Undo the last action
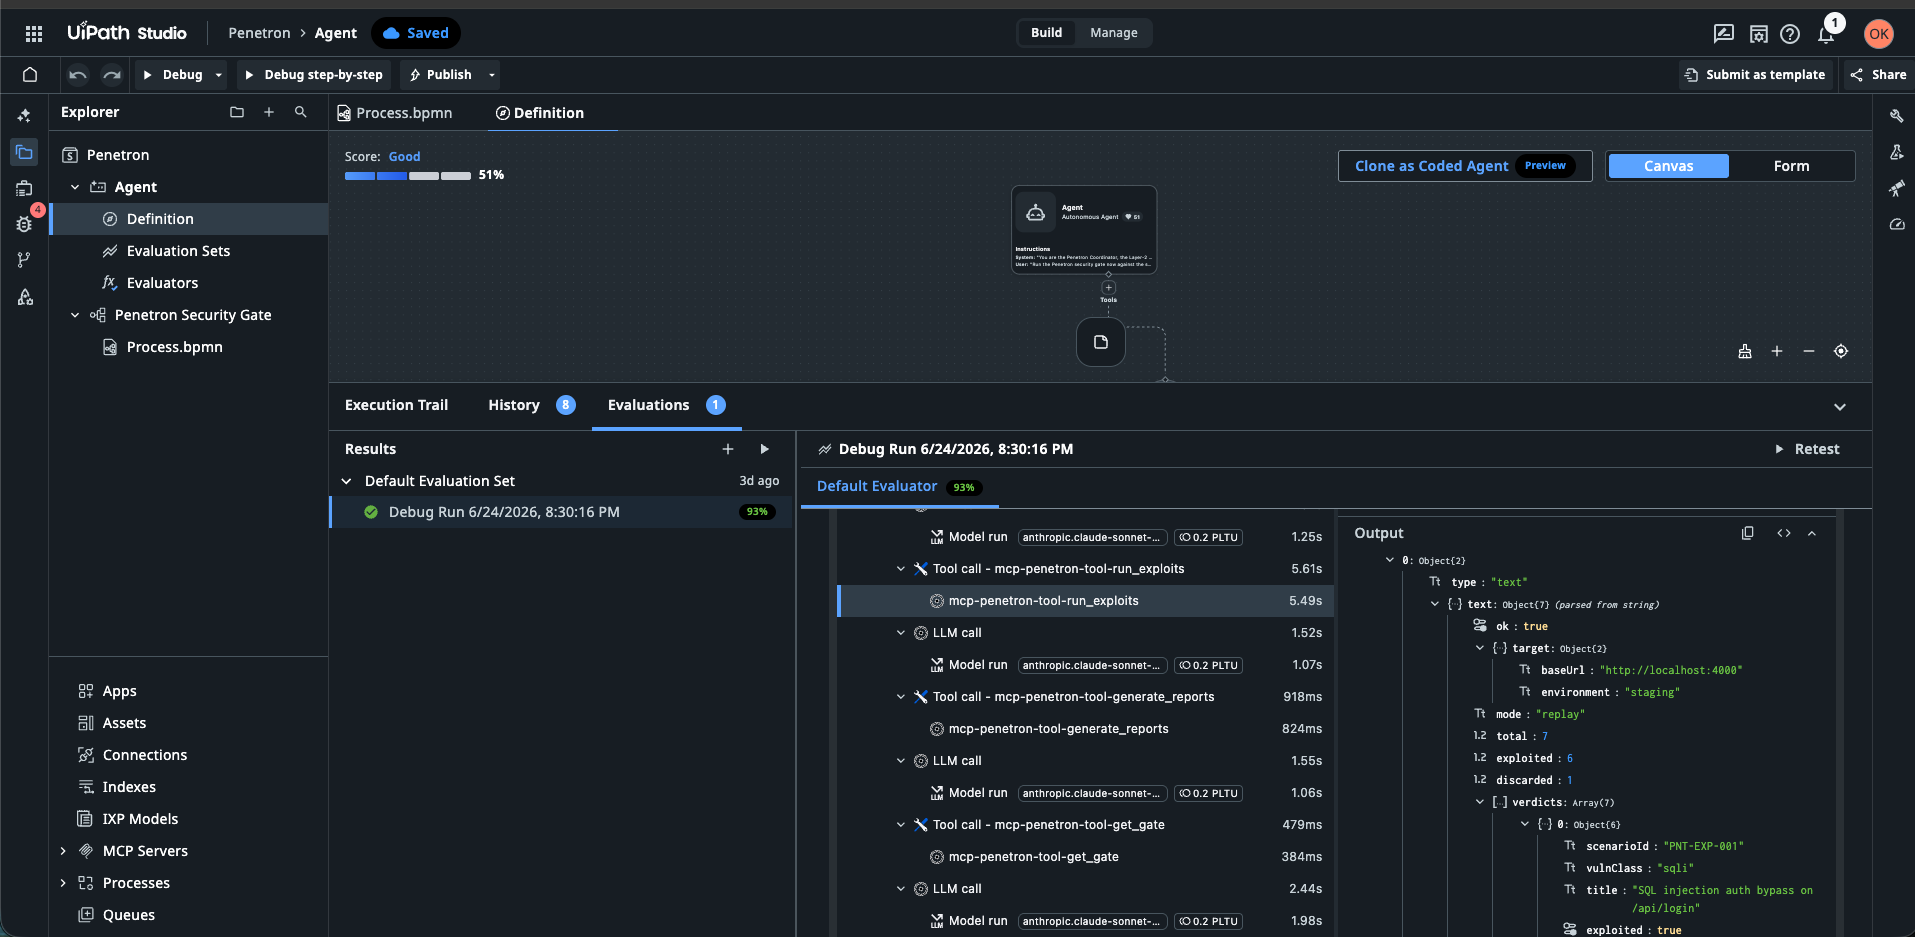Viewport: 1915px width, 937px height. pos(78,75)
